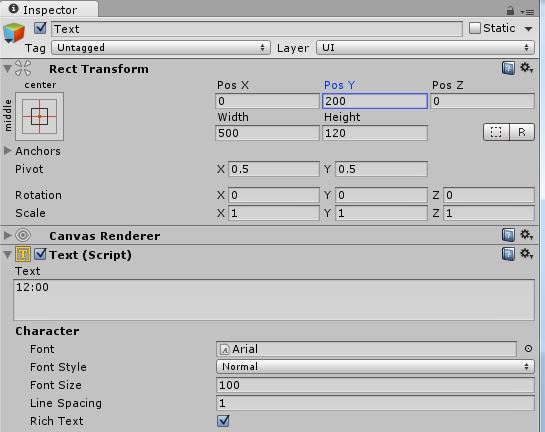Open the Inspector panel context menu
Image resolution: width=545 pixels, height=432 pixels.
527,12
